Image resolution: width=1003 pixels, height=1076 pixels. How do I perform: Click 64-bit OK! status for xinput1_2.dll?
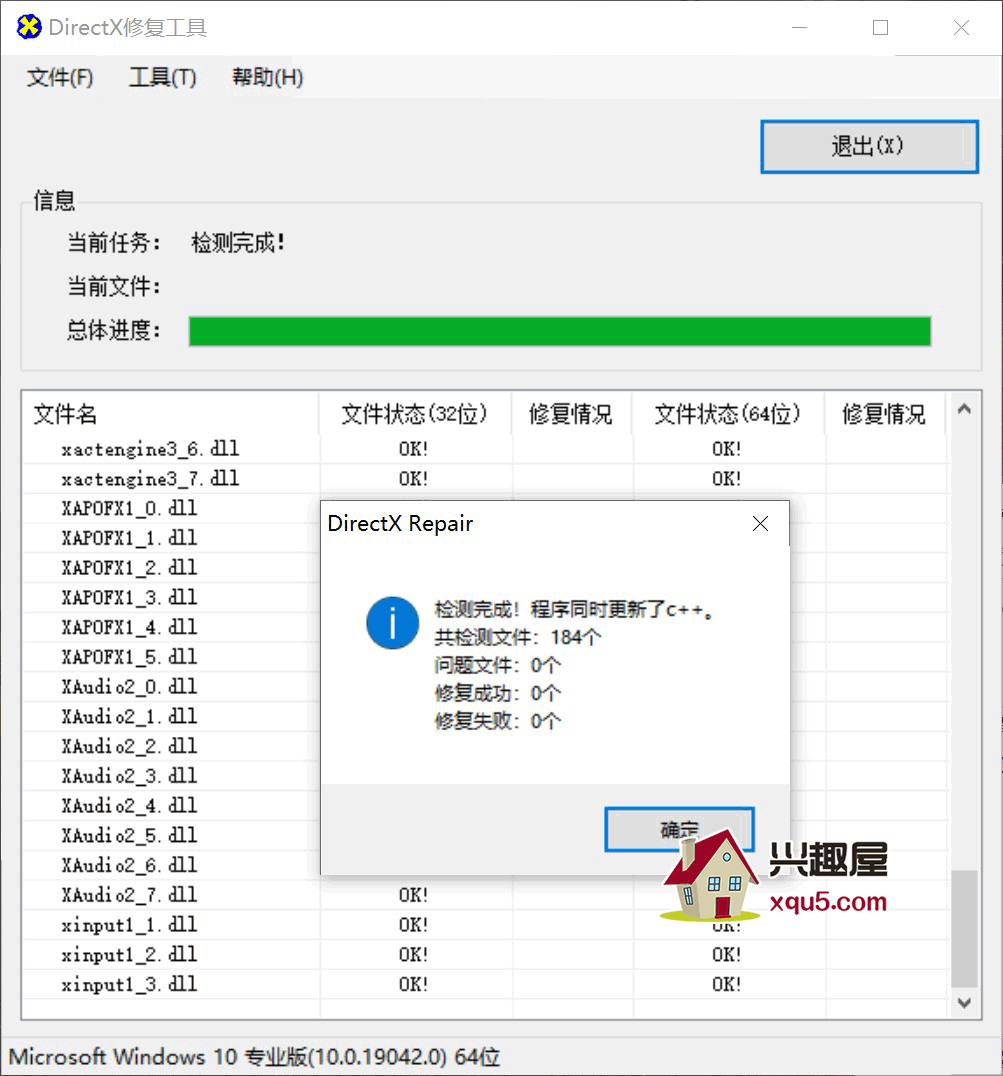[727, 955]
